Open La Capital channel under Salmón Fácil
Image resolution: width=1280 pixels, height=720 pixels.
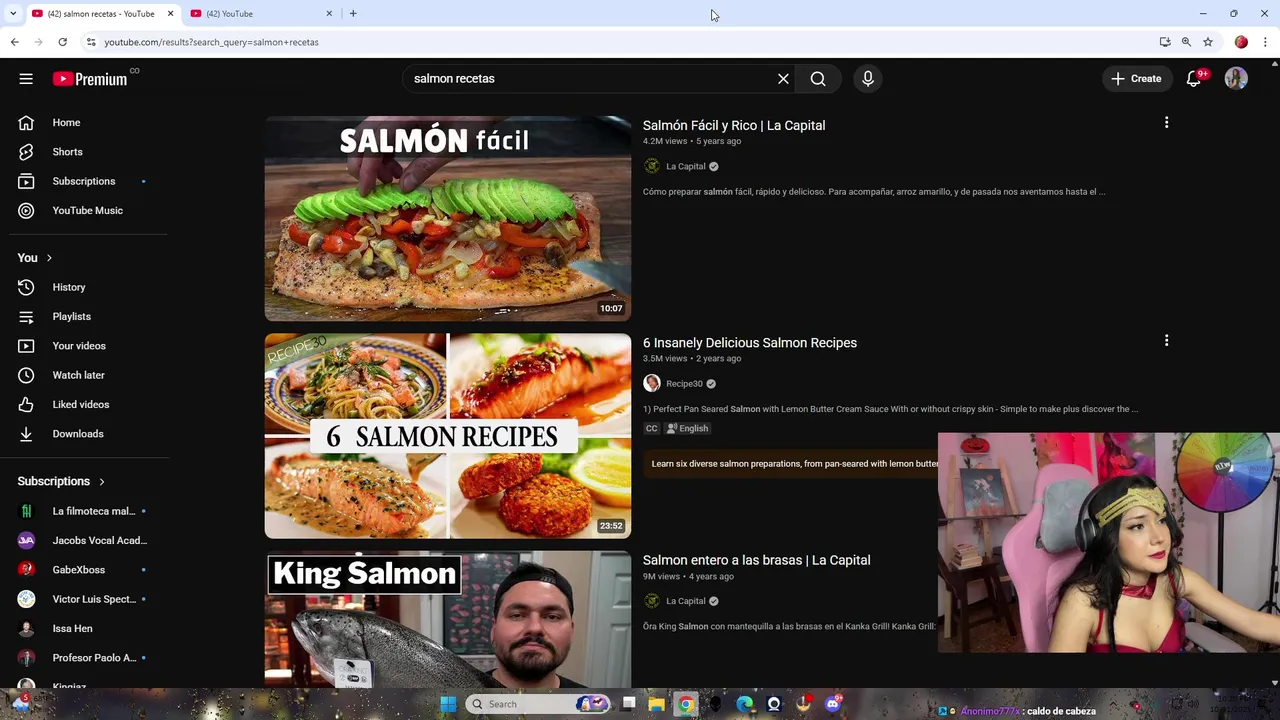pyautogui.click(x=685, y=167)
